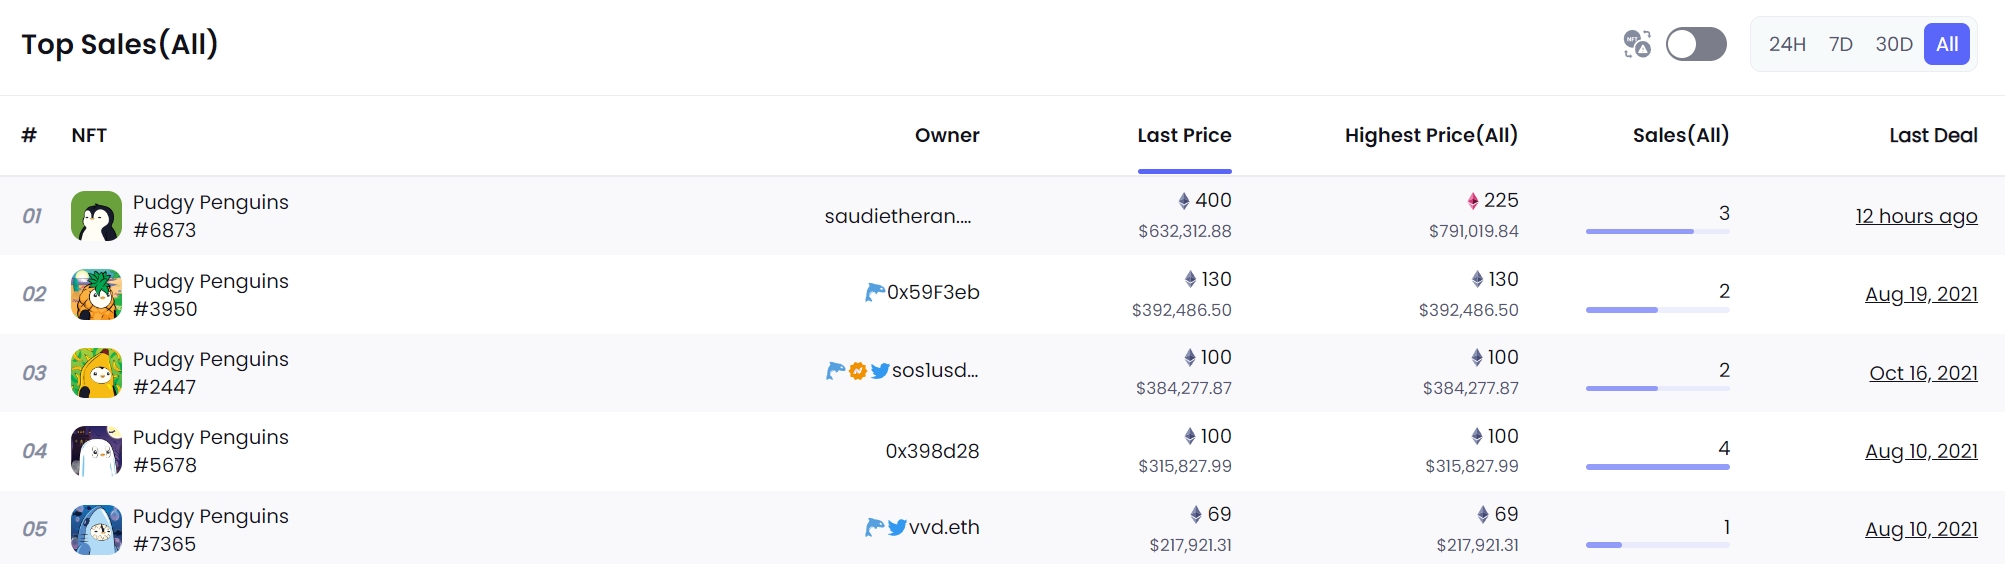Sort by Highest Price(All) column header
This screenshot has width=2005, height=564.
tap(1431, 135)
